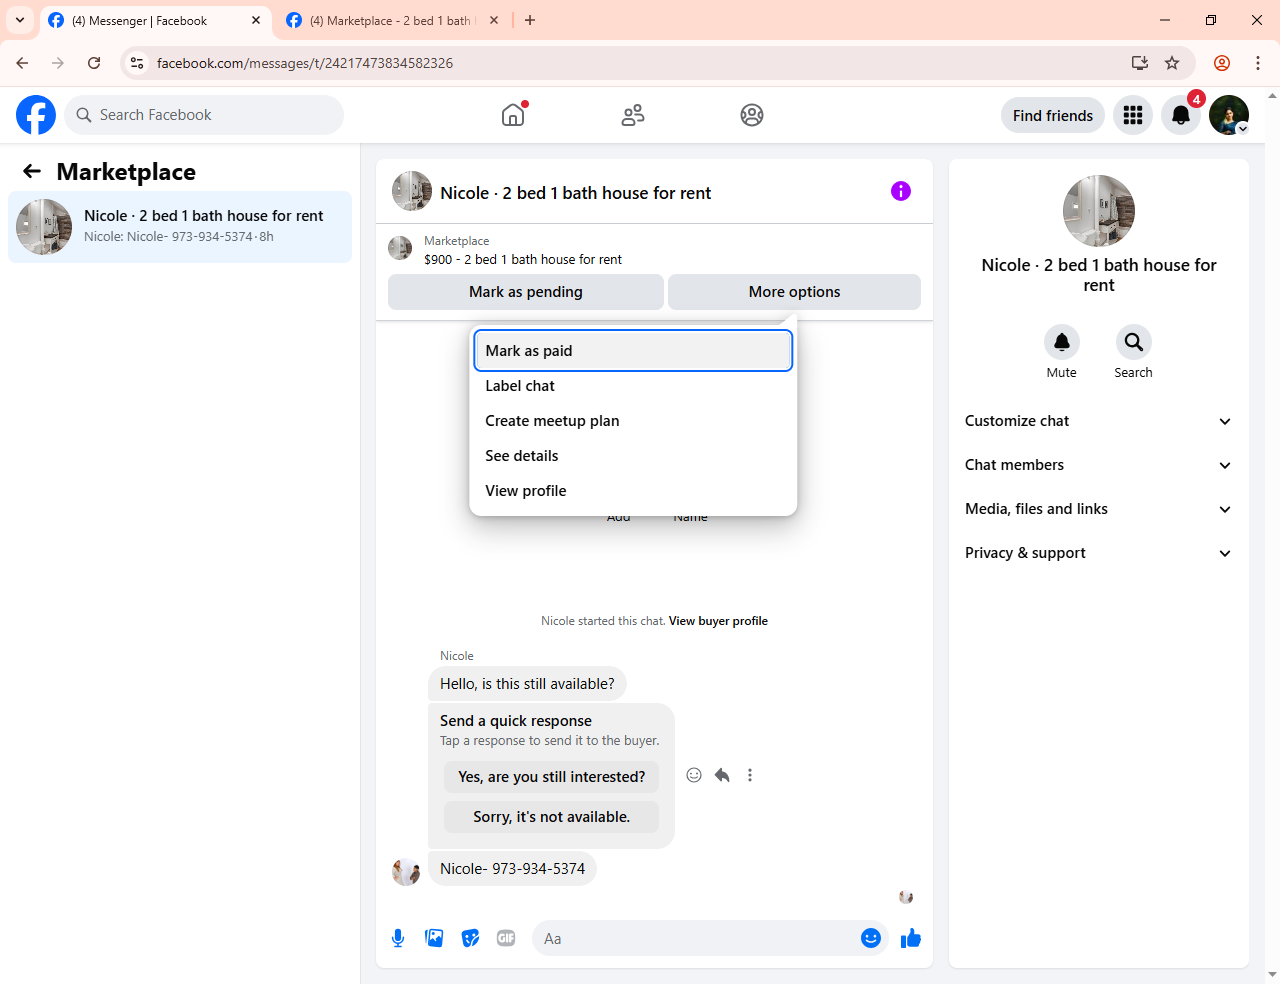Click 'Nicole- 973-934-5374' message bubble
Screen dimensions: 1280x984
click(x=512, y=869)
